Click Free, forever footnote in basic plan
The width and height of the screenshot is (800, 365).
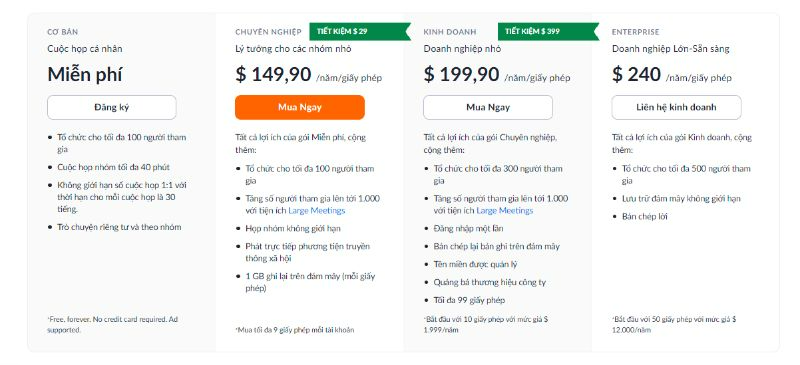tap(113, 325)
